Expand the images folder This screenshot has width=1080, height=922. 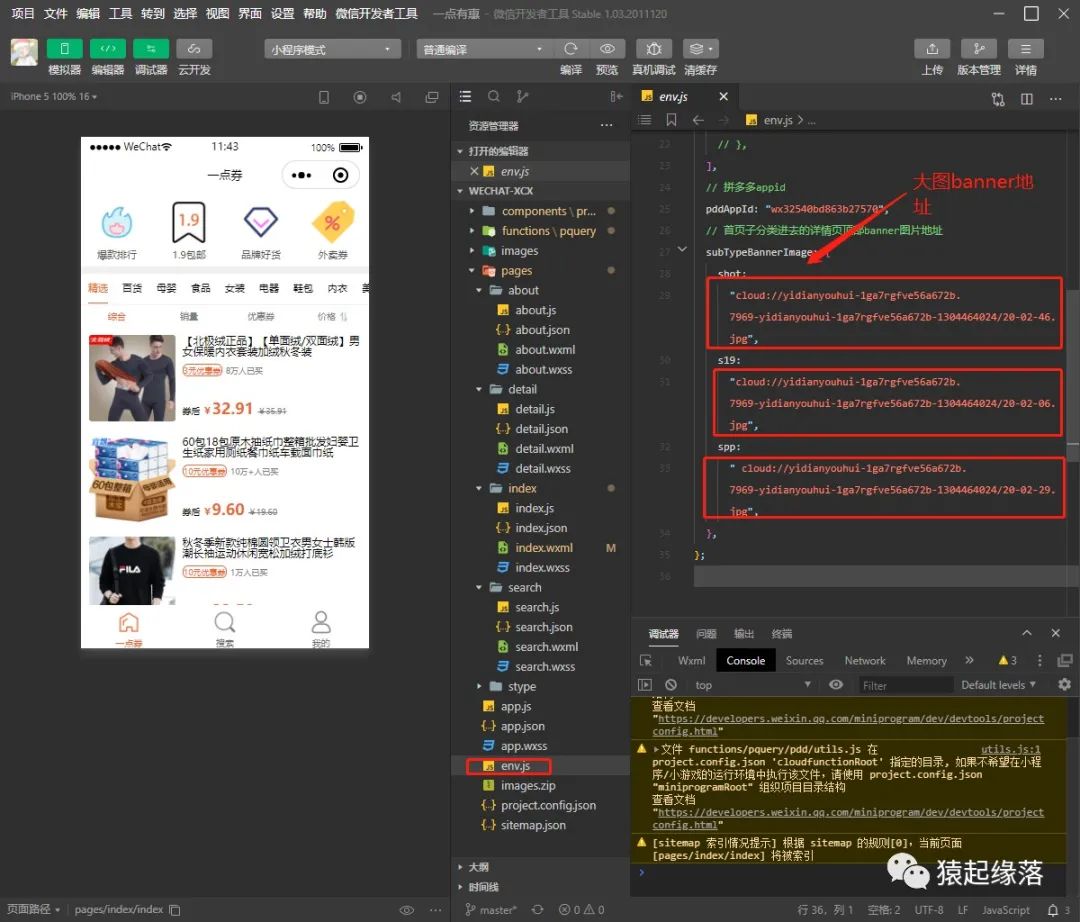coord(472,251)
